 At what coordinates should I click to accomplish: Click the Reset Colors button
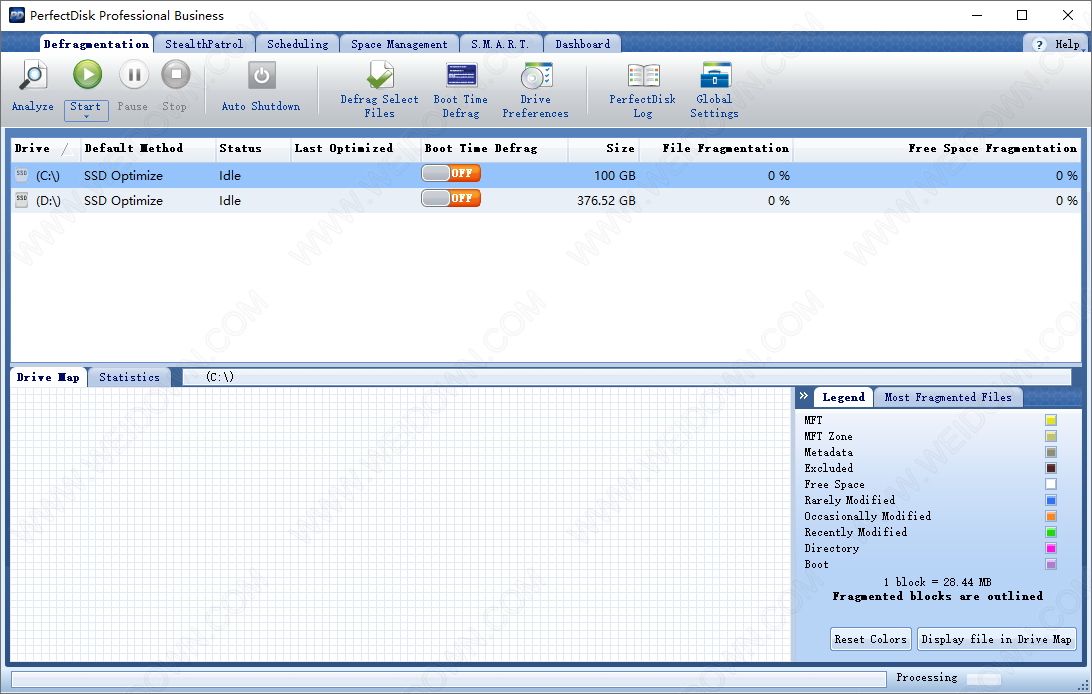point(871,639)
